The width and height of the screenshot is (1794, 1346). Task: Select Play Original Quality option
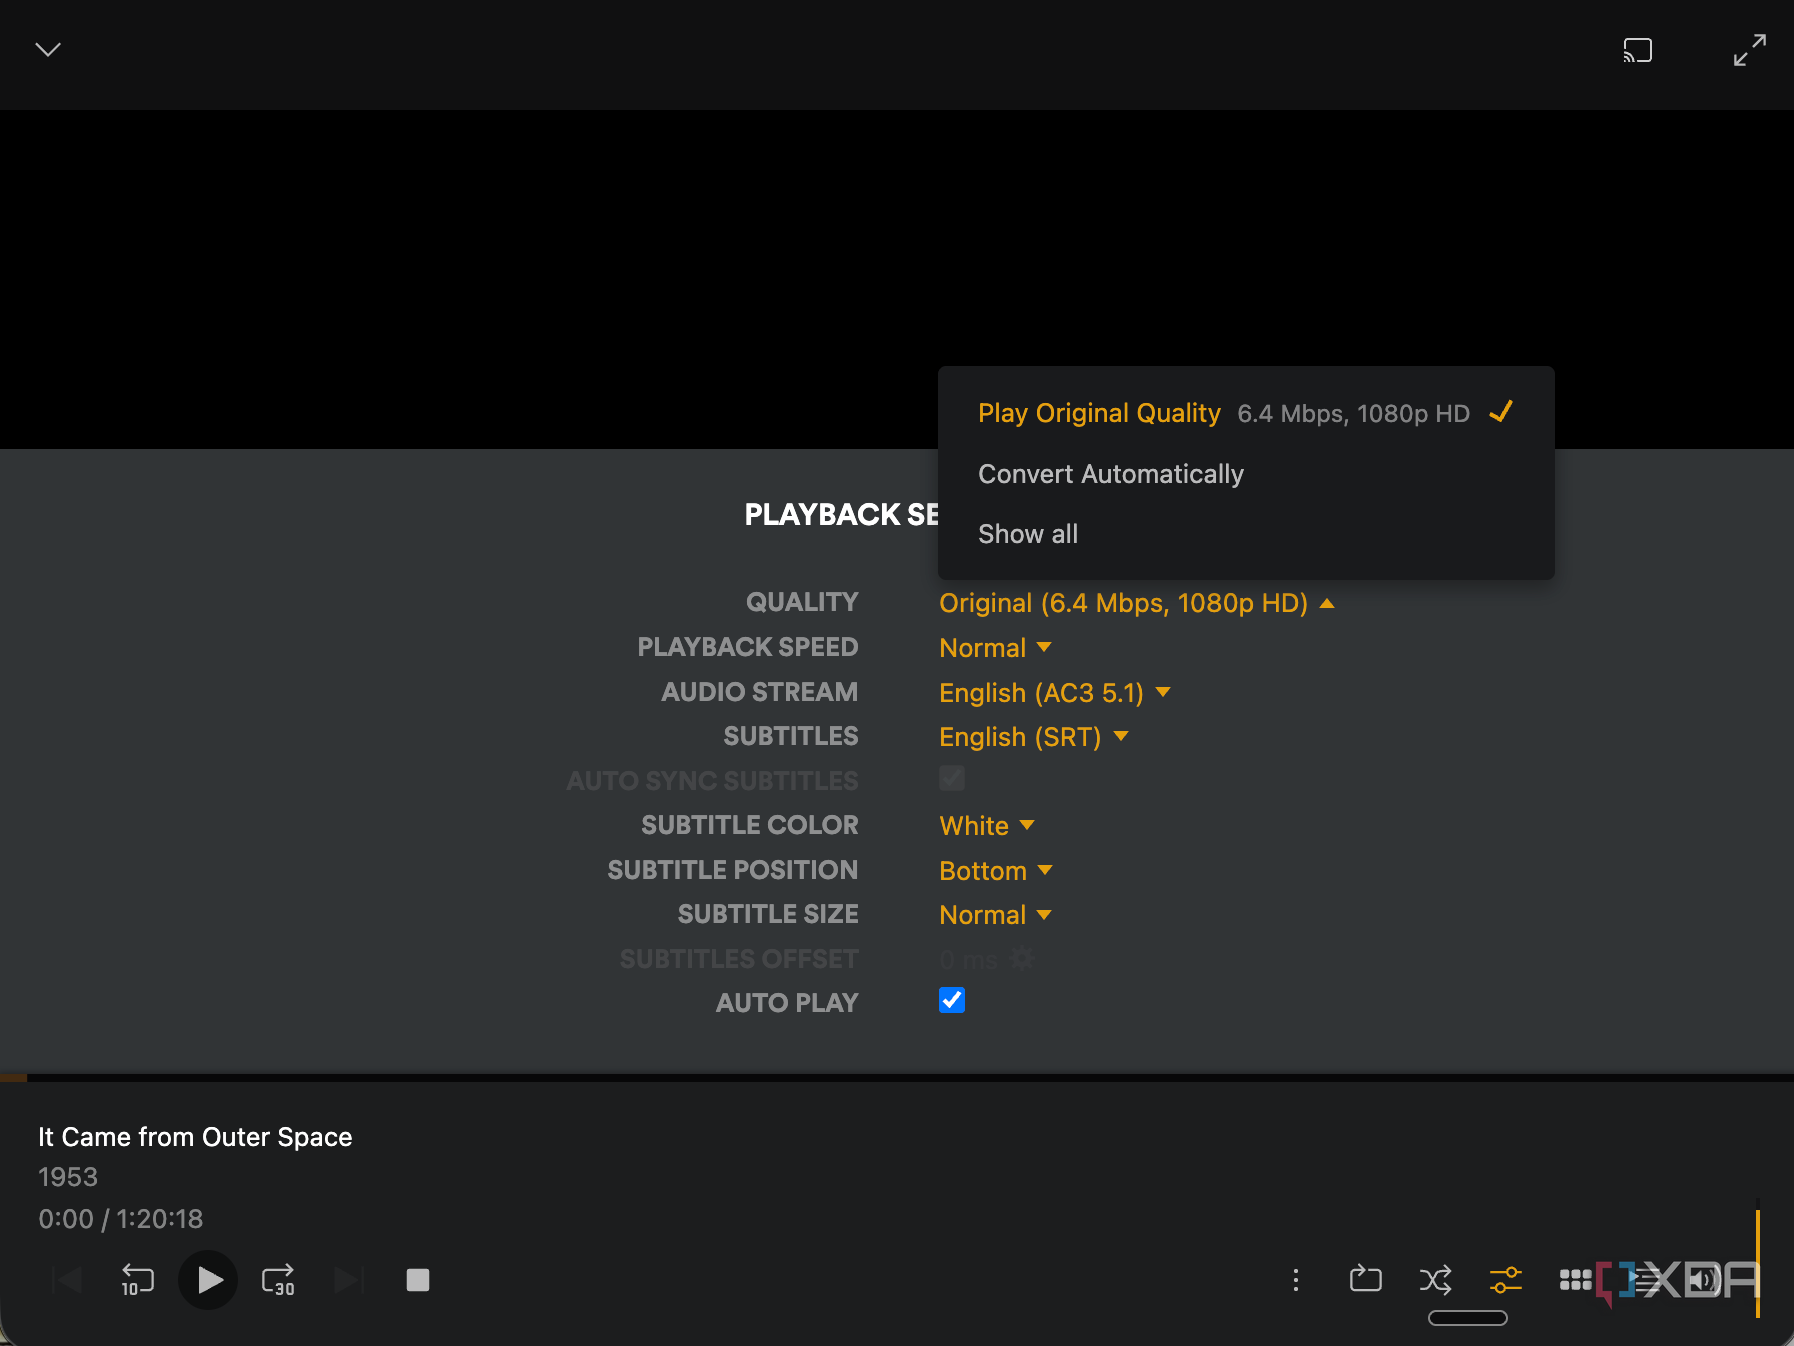click(x=1246, y=413)
